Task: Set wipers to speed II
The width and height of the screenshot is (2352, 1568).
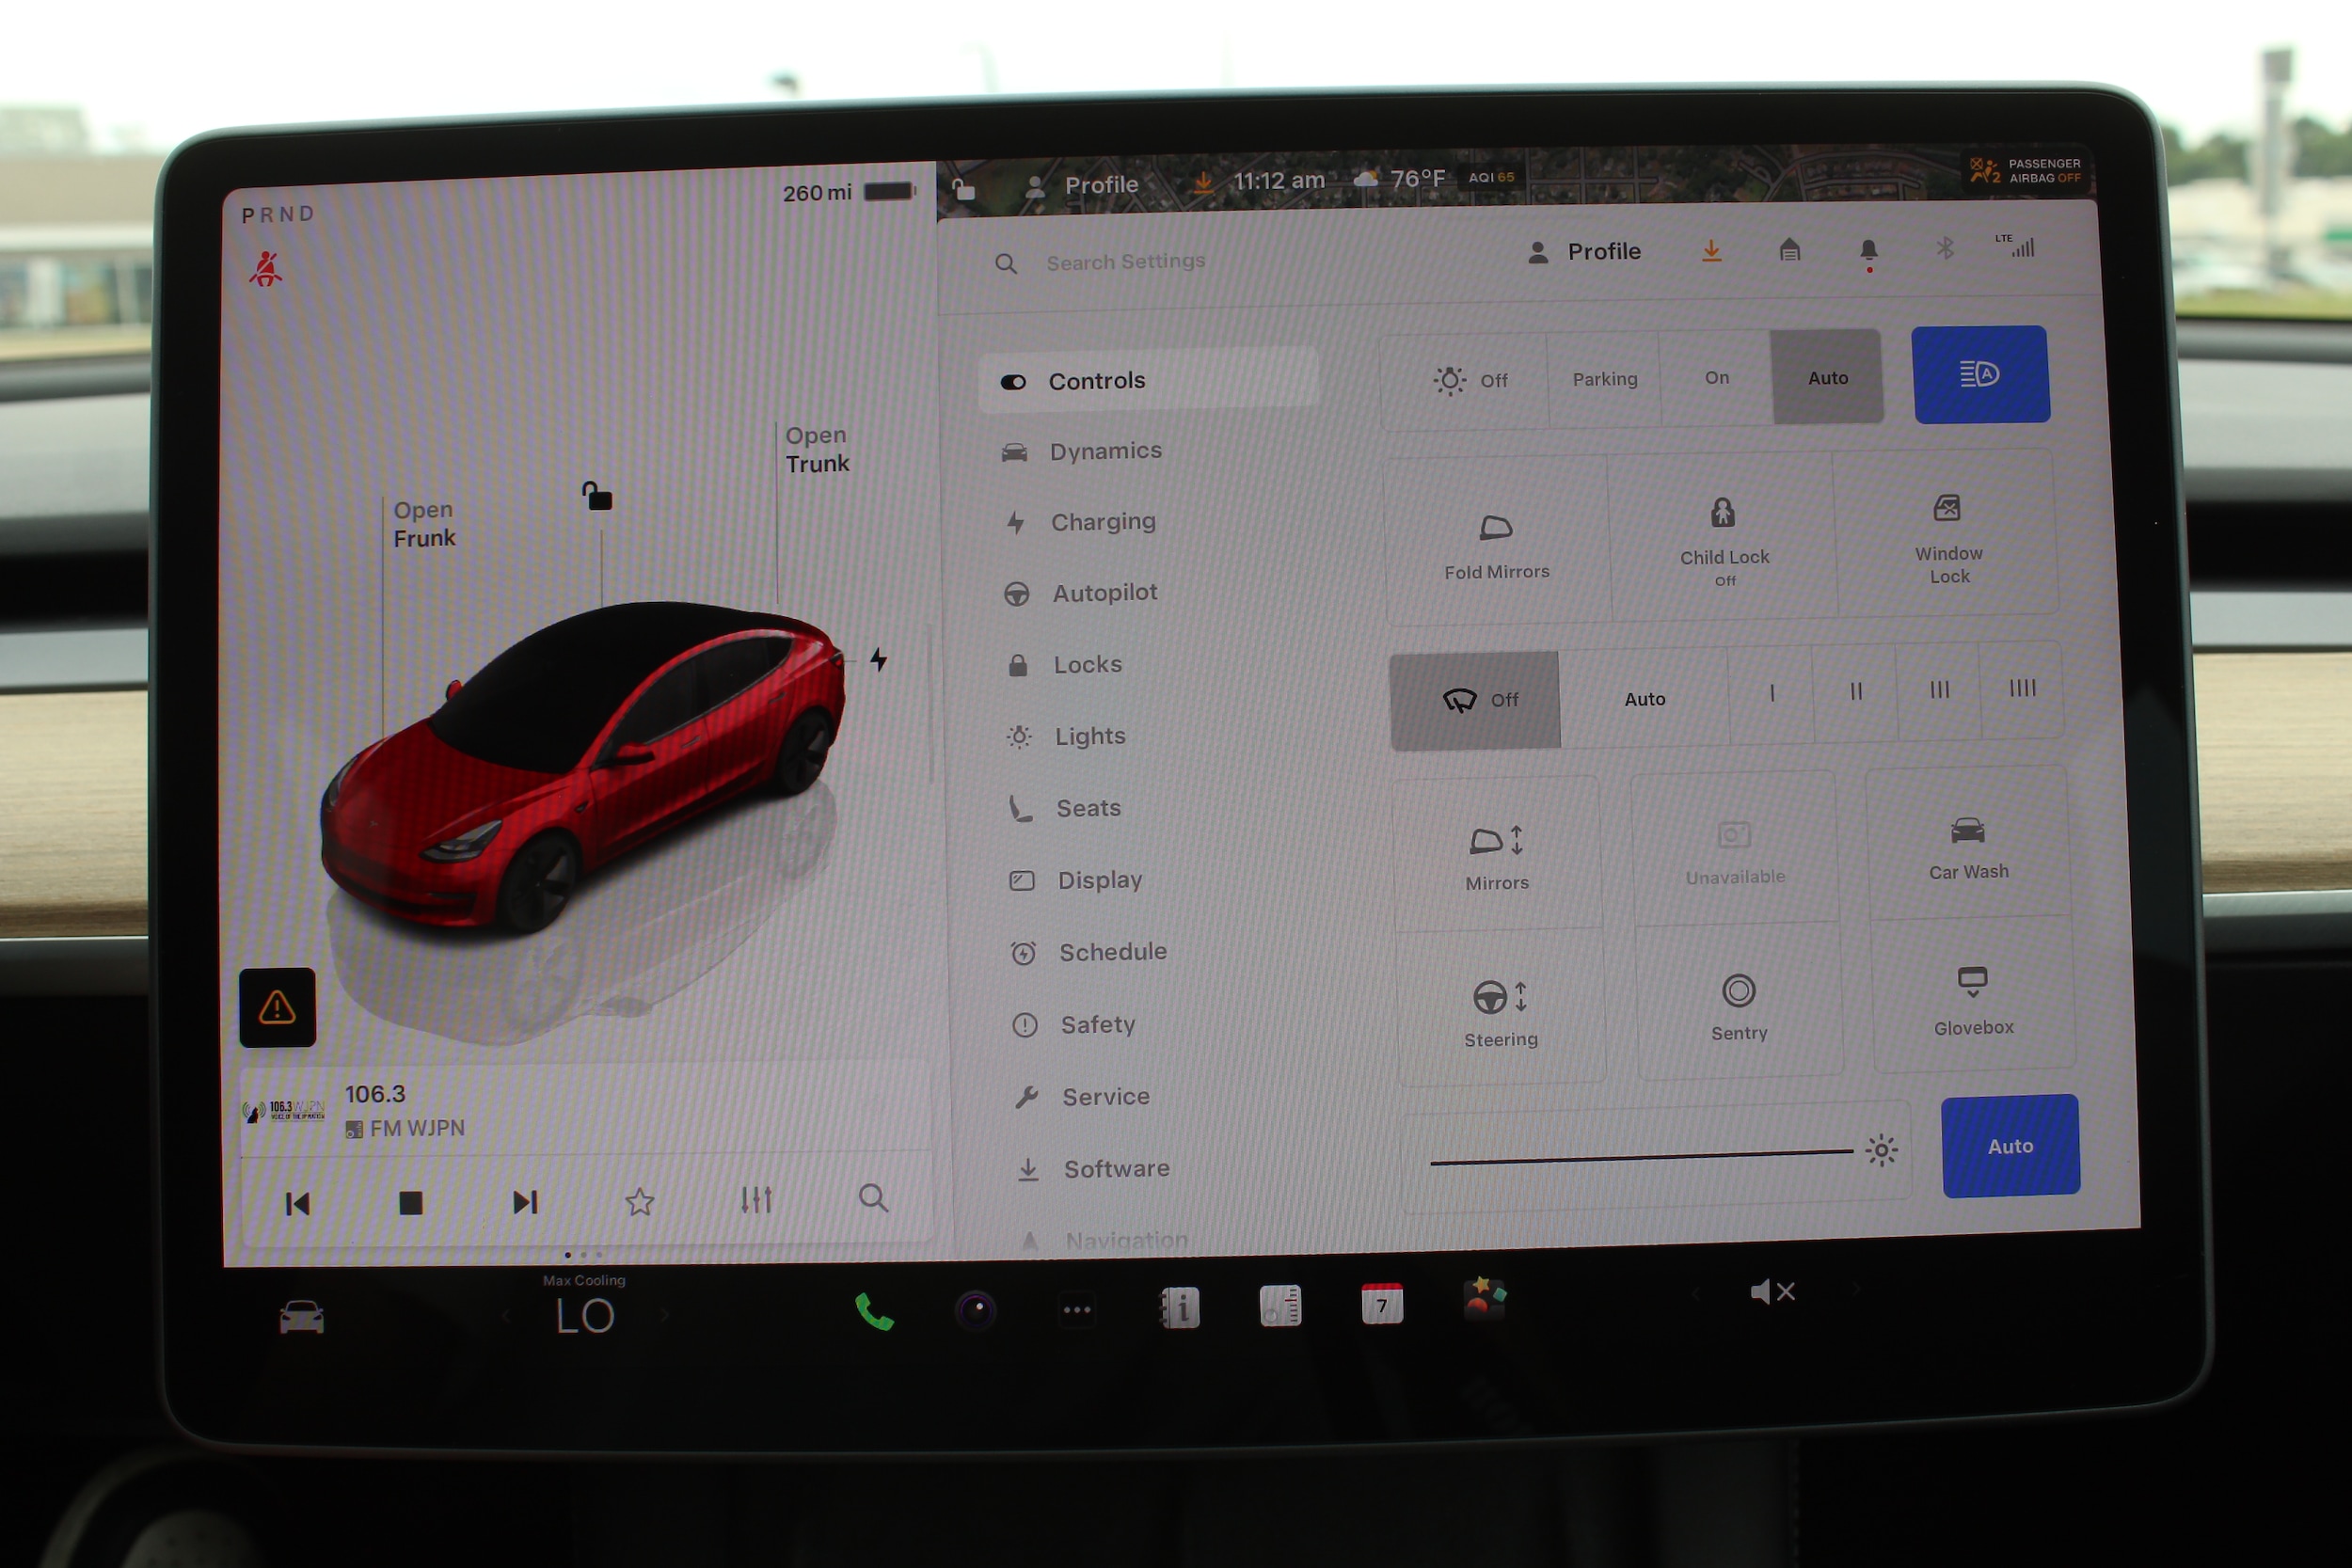Action: click(x=1855, y=691)
